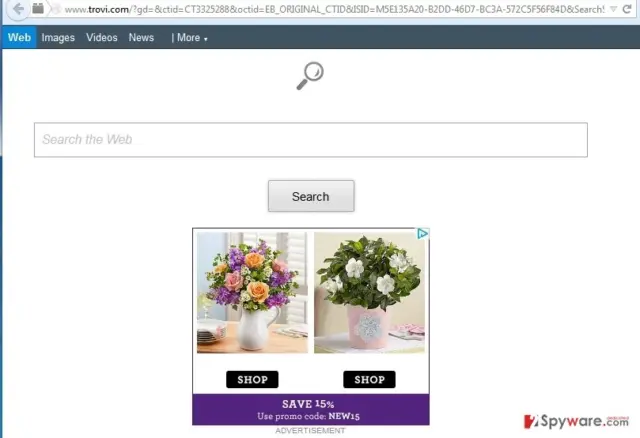The height and width of the screenshot is (438, 640).
Task: Open the address bar history dropdown arrow
Action: (x=613, y=9)
